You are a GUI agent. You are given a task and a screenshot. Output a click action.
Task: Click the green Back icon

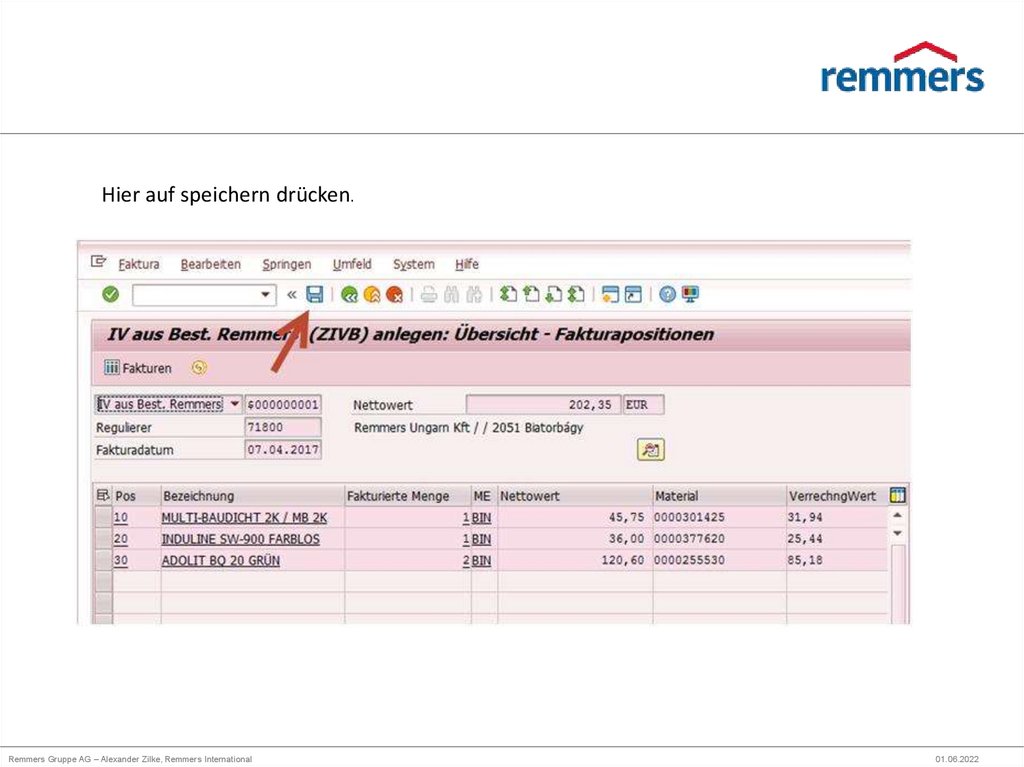[349, 295]
